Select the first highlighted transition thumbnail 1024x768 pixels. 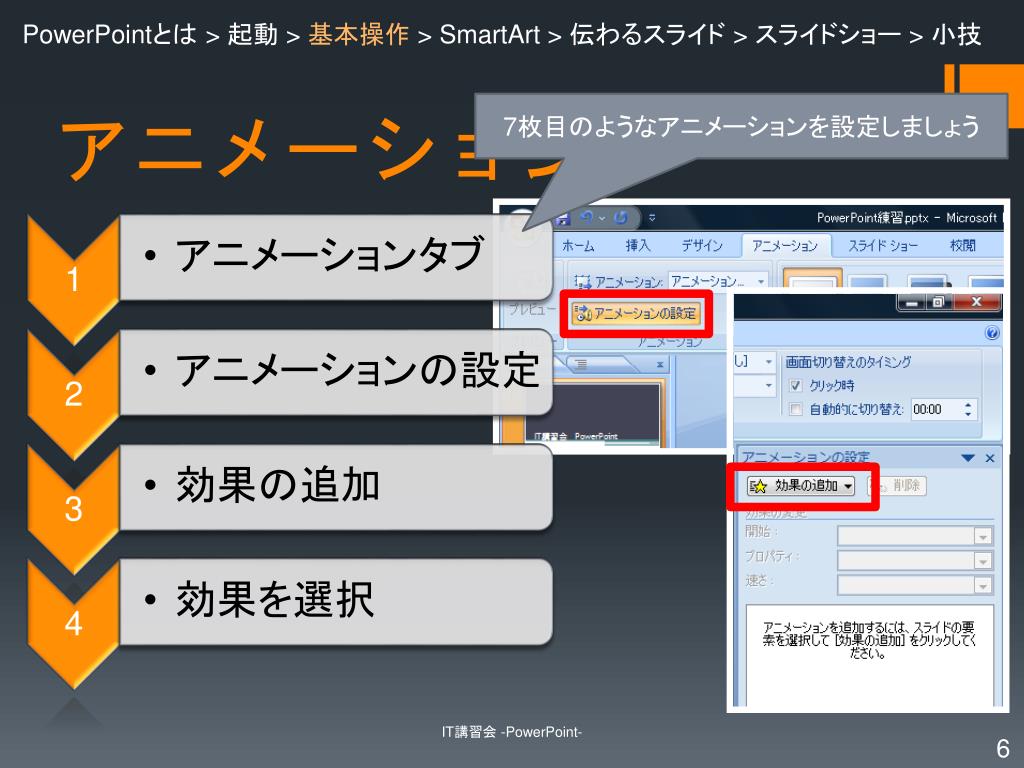pos(812,277)
